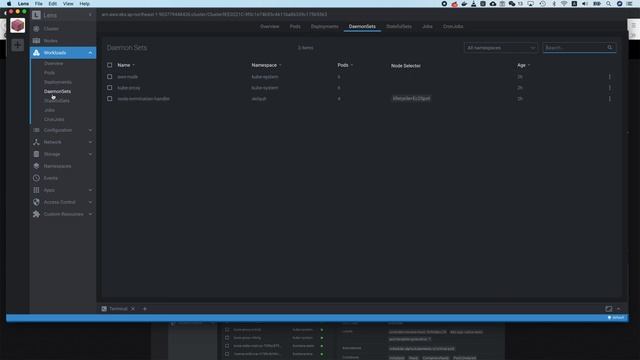640x360 pixels.
Task: Click the Network sidebar icon
Action: coord(36,142)
